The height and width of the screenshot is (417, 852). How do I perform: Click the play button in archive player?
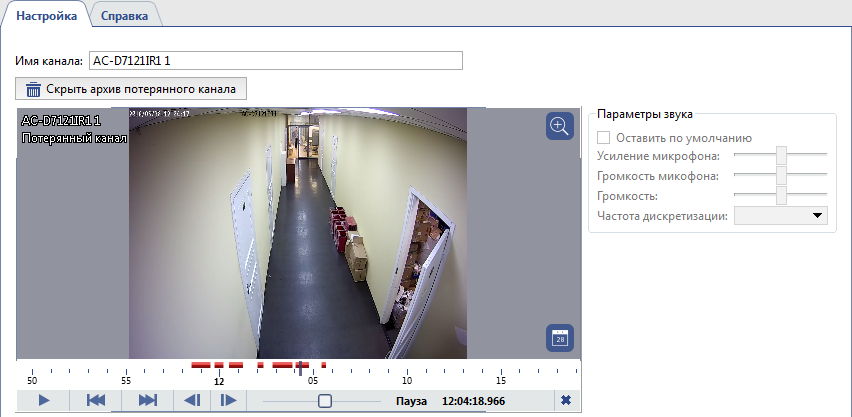[44, 400]
